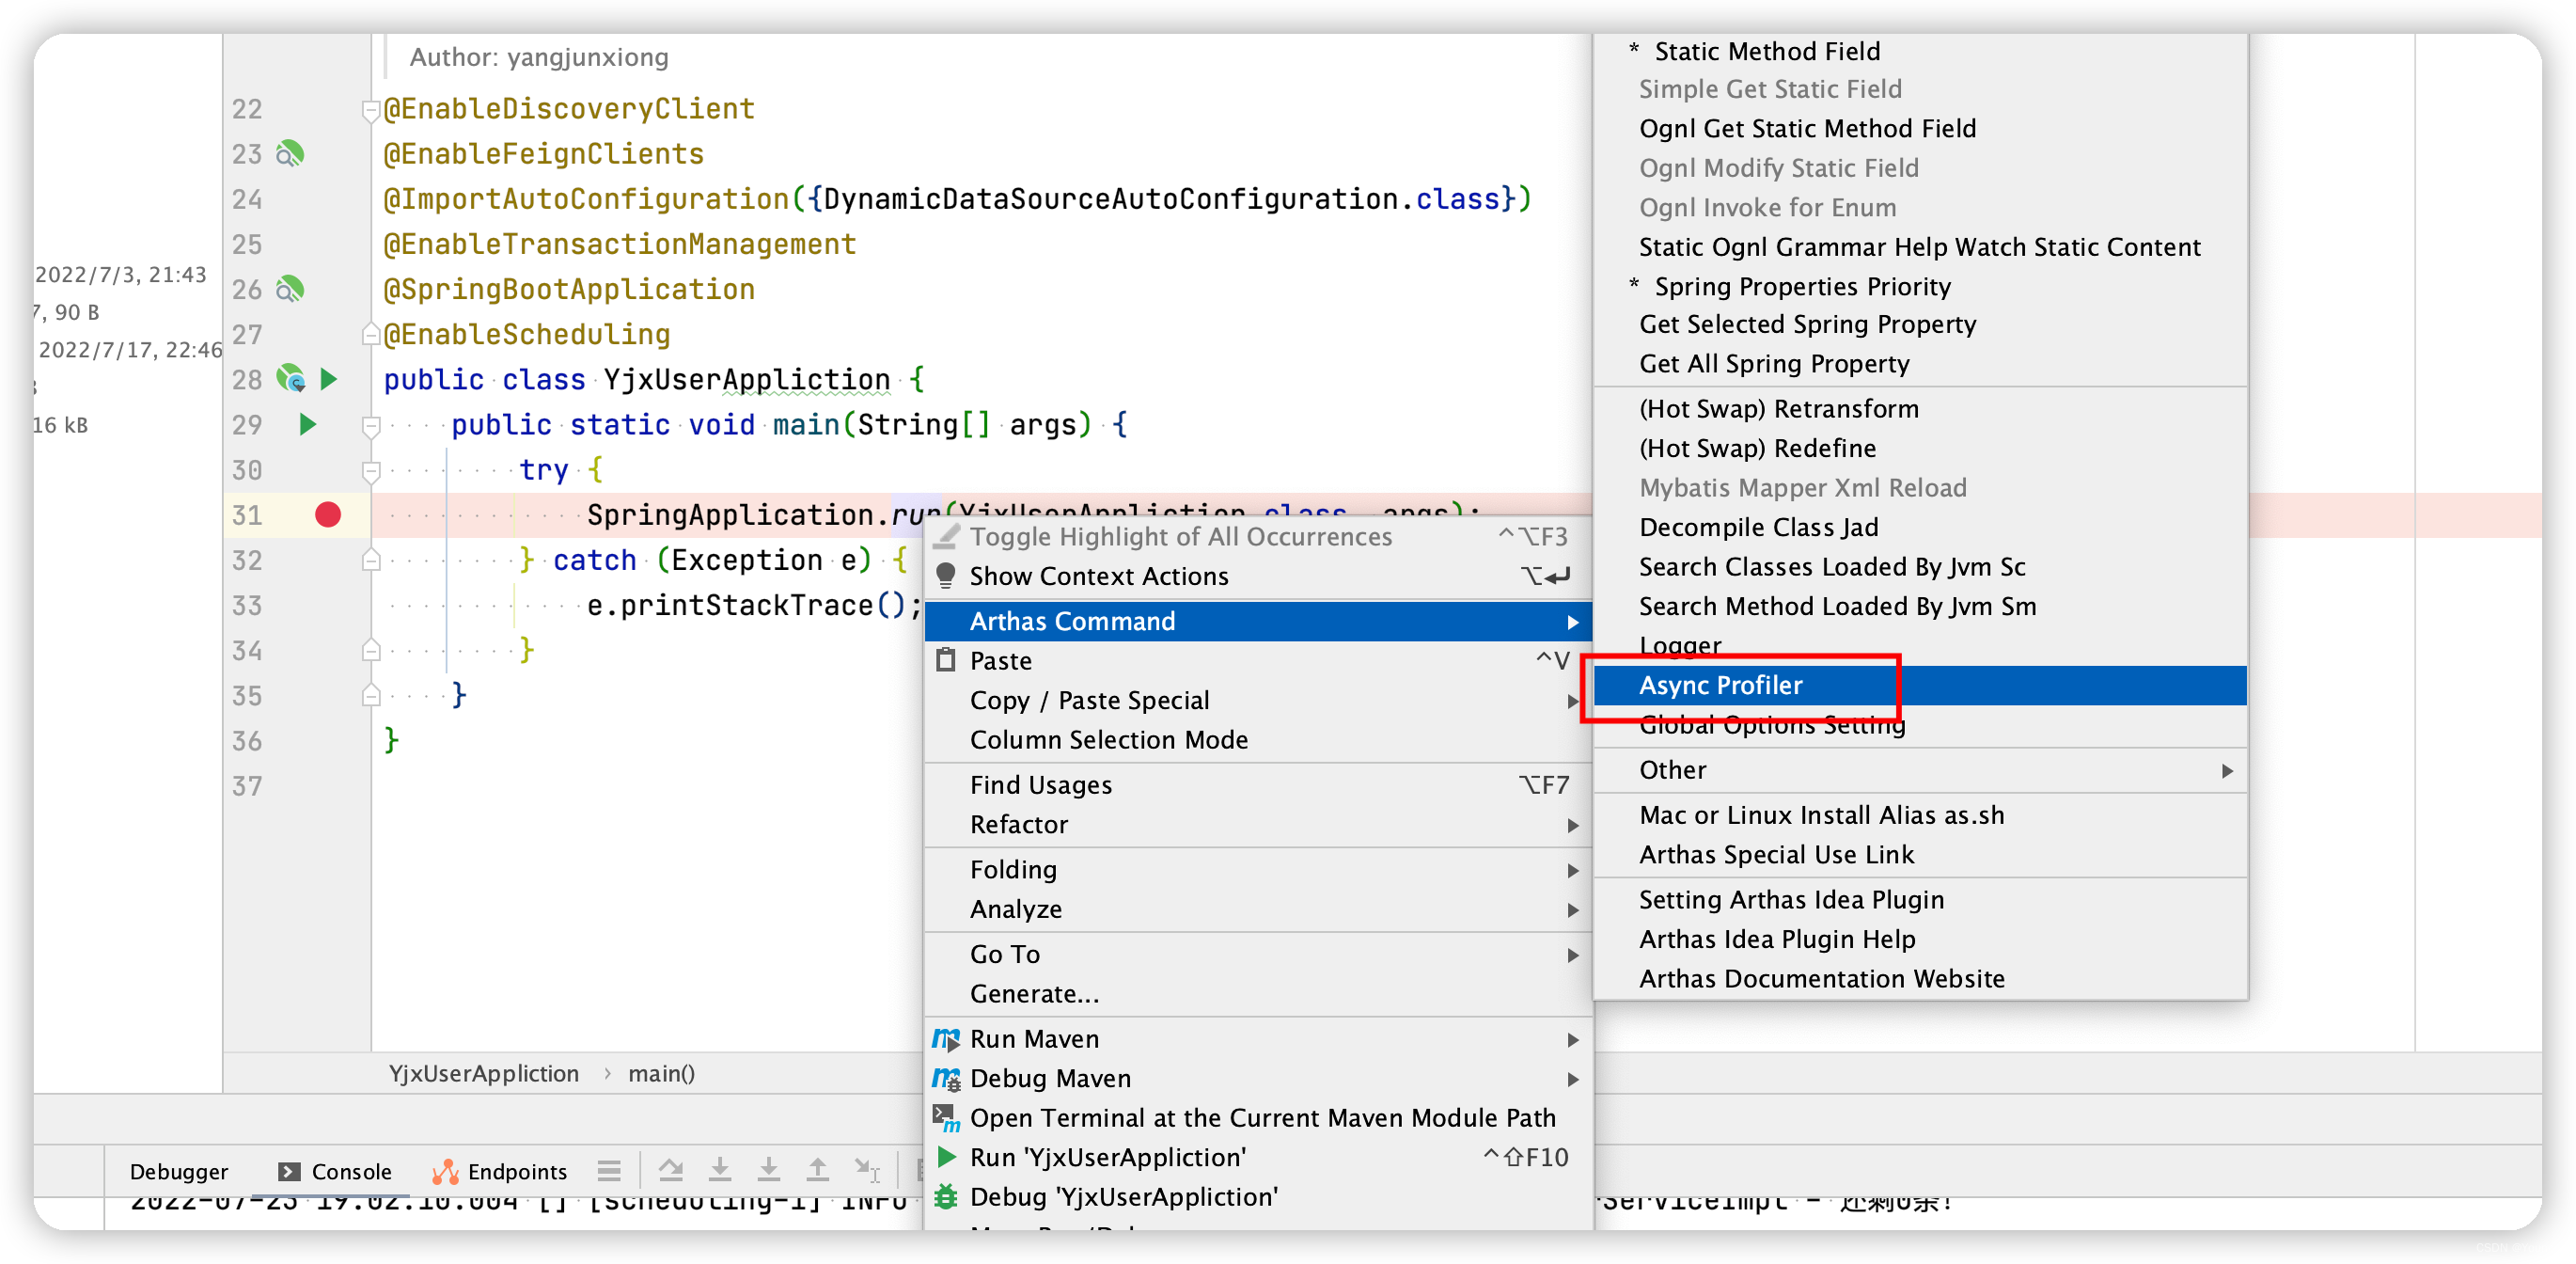Choose Mac or Linux Install Alias as.sh

(1920, 815)
